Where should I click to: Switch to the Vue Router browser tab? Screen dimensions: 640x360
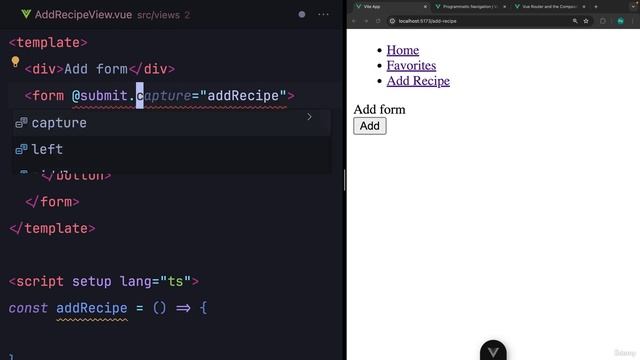click(549, 7)
